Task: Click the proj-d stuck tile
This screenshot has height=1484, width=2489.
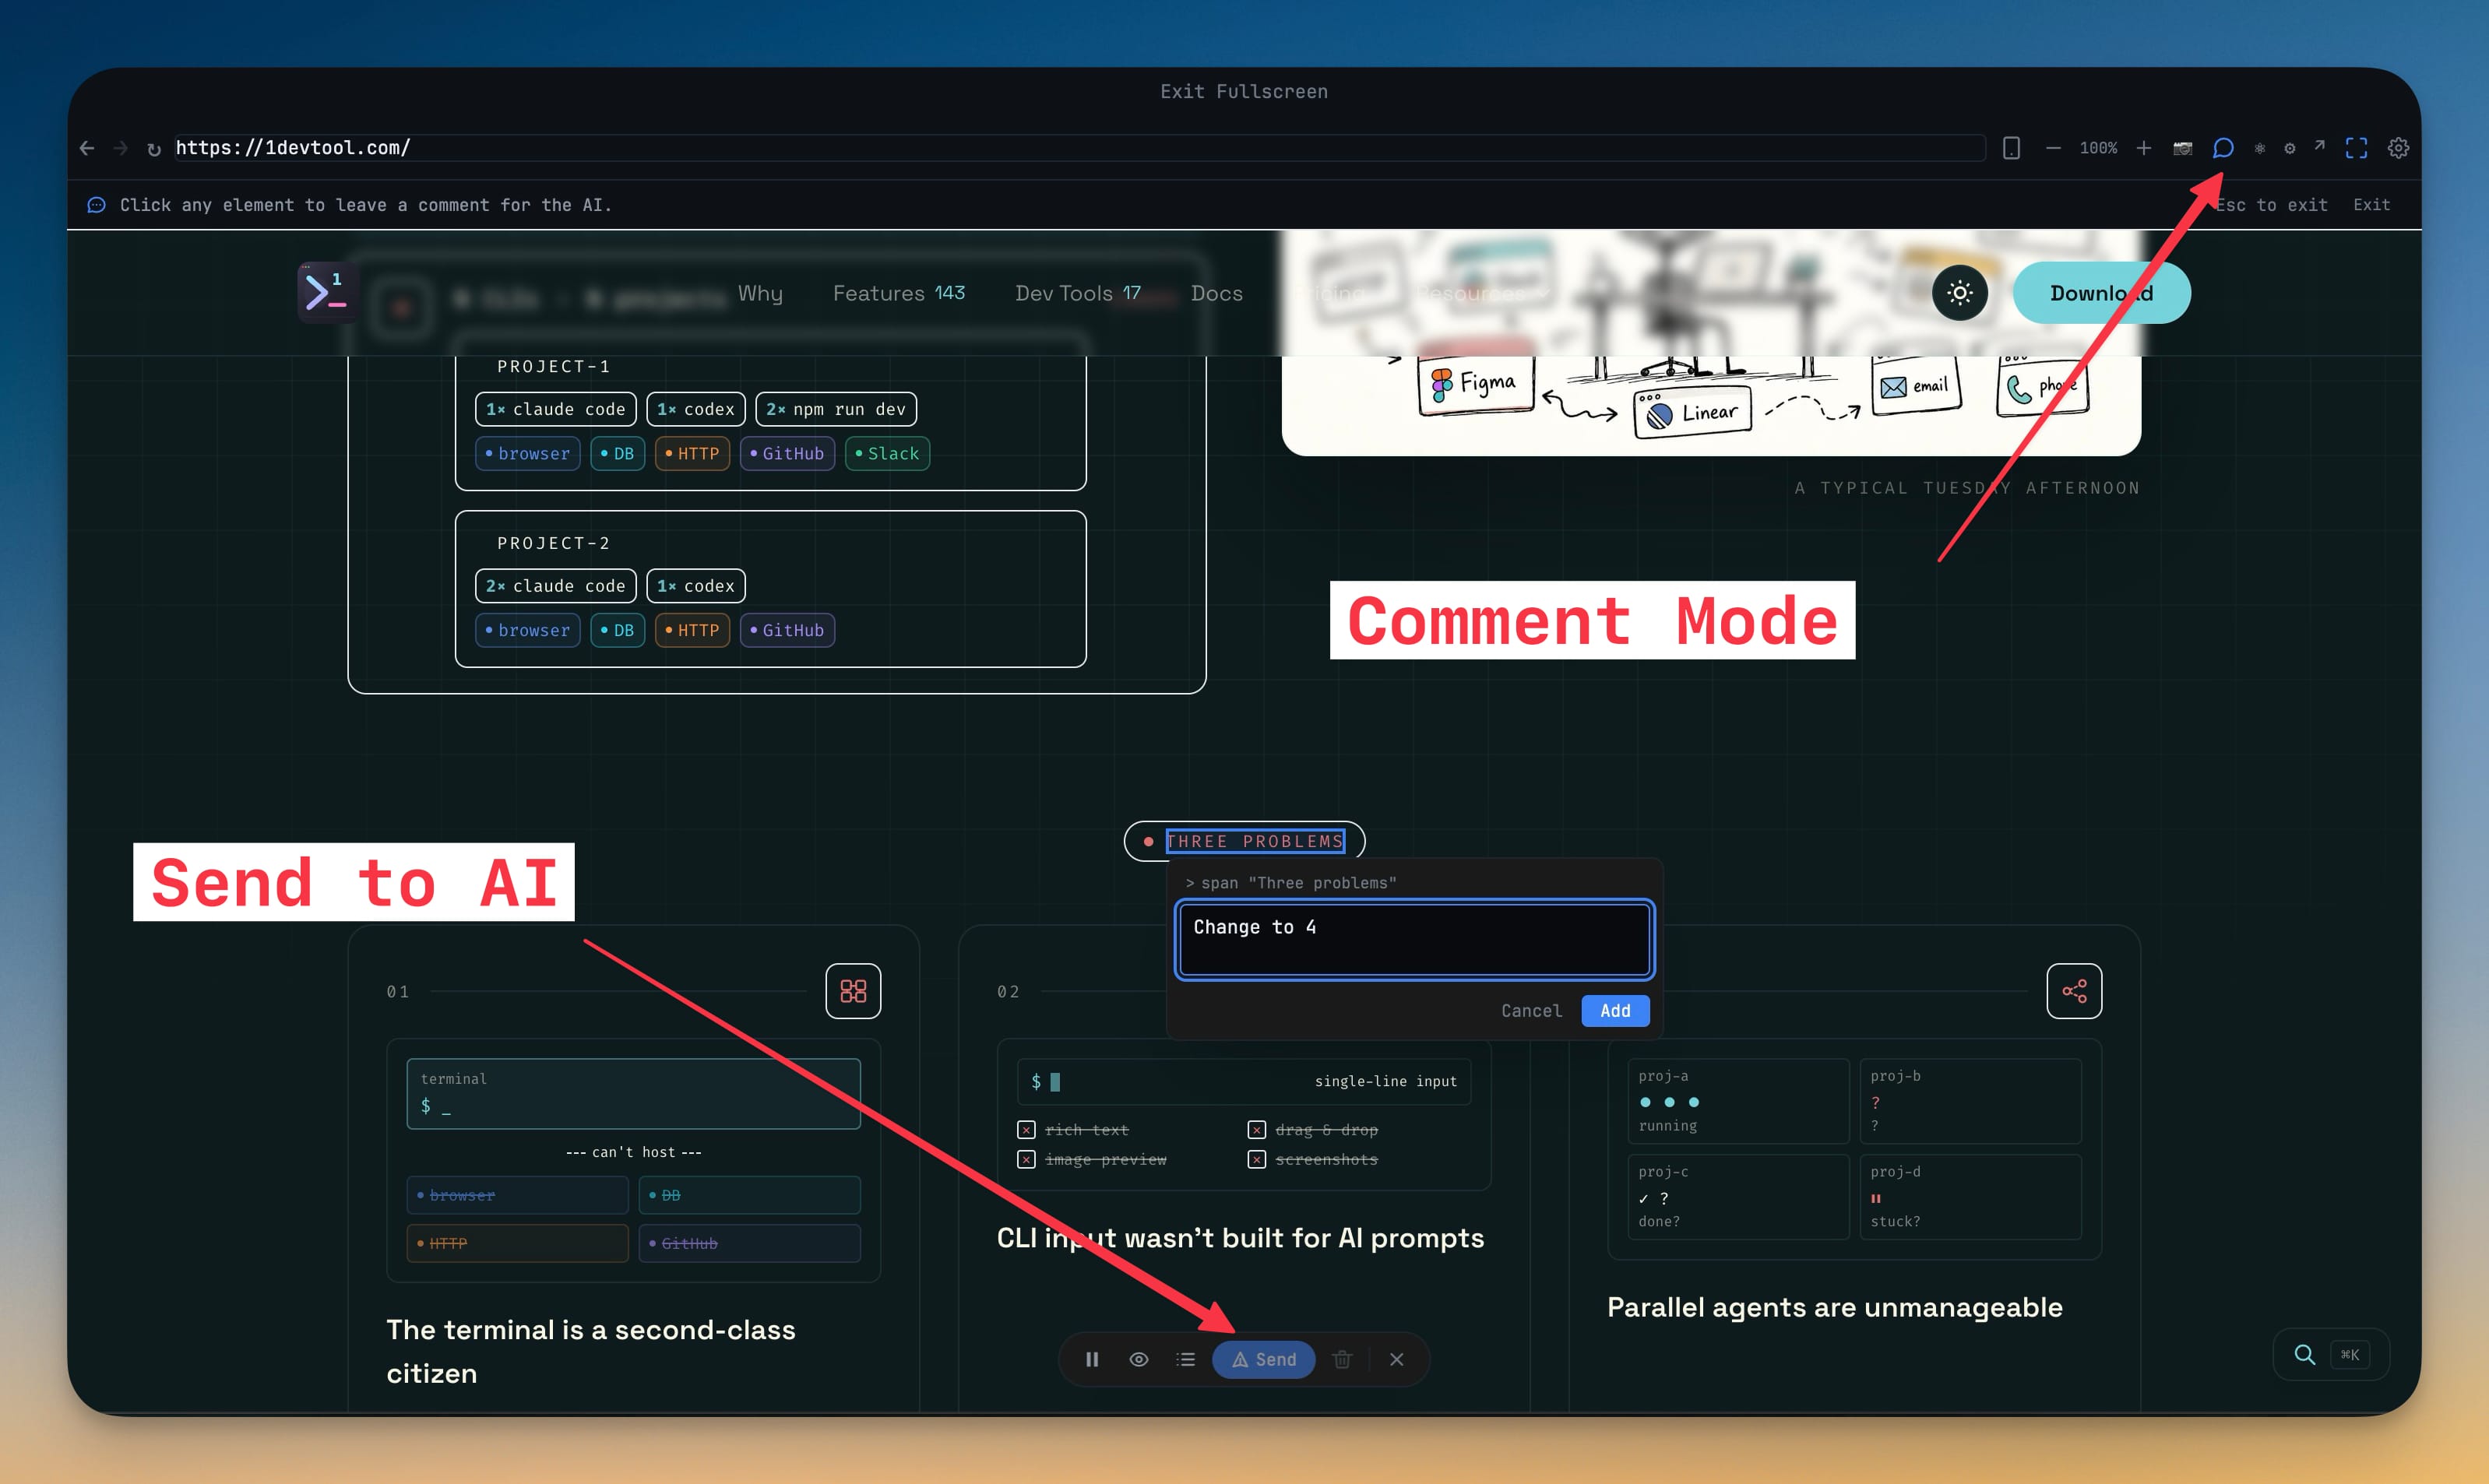Action: (x=1970, y=1196)
